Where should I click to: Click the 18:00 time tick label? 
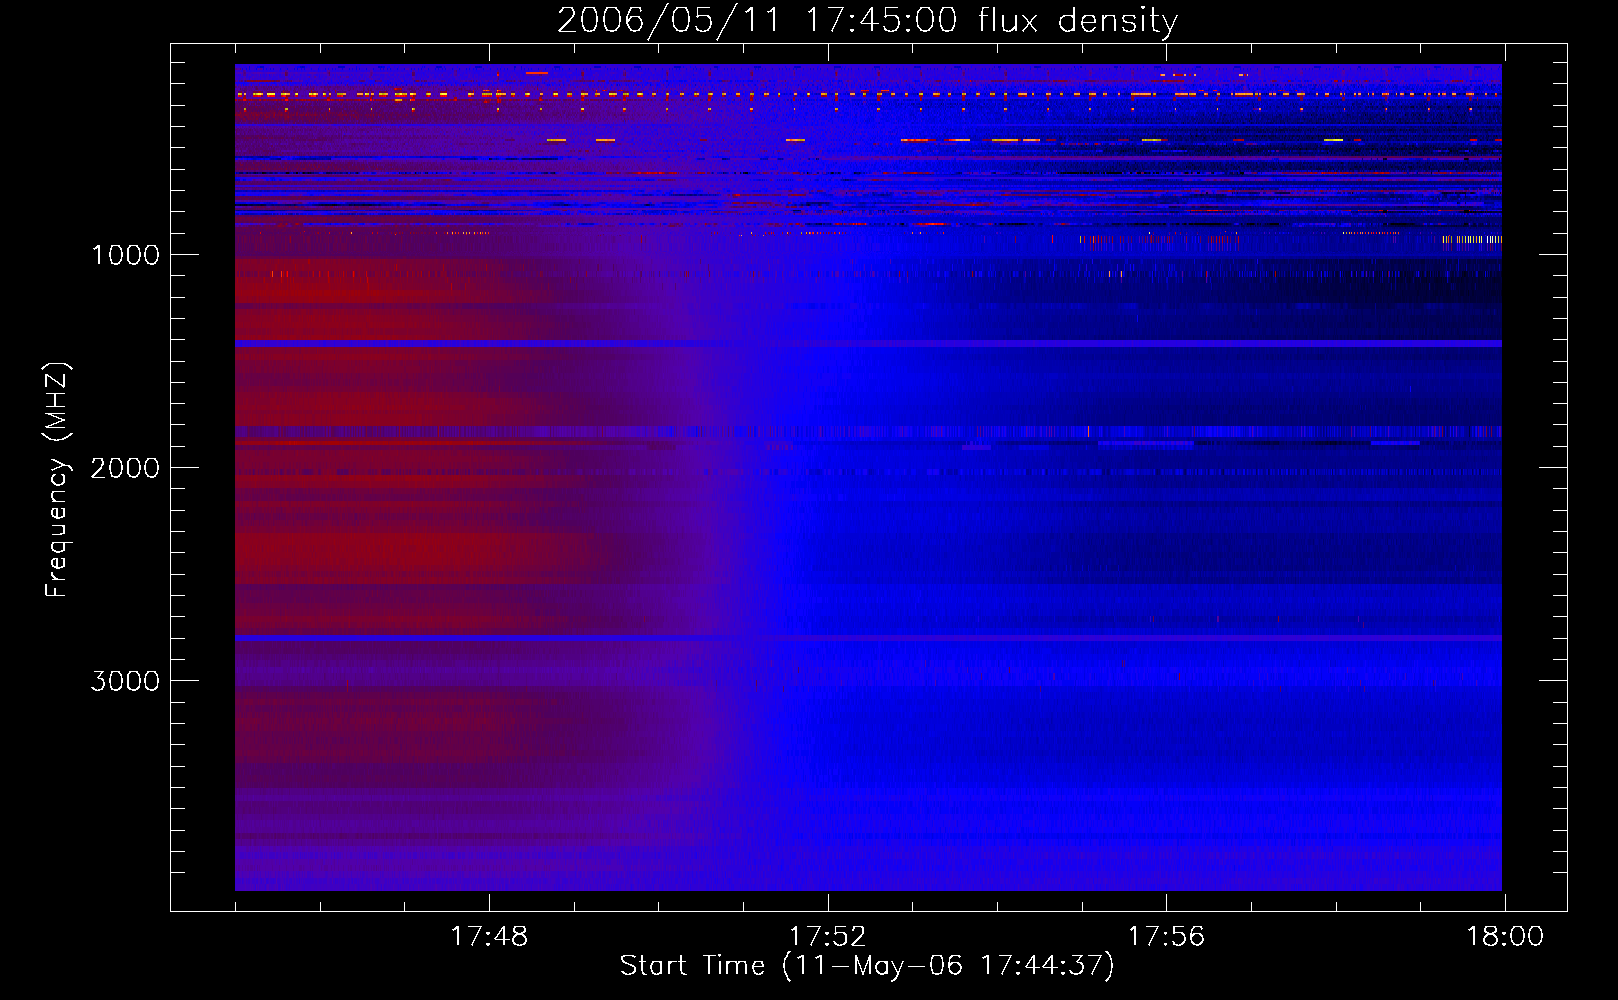pos(1505,937)
